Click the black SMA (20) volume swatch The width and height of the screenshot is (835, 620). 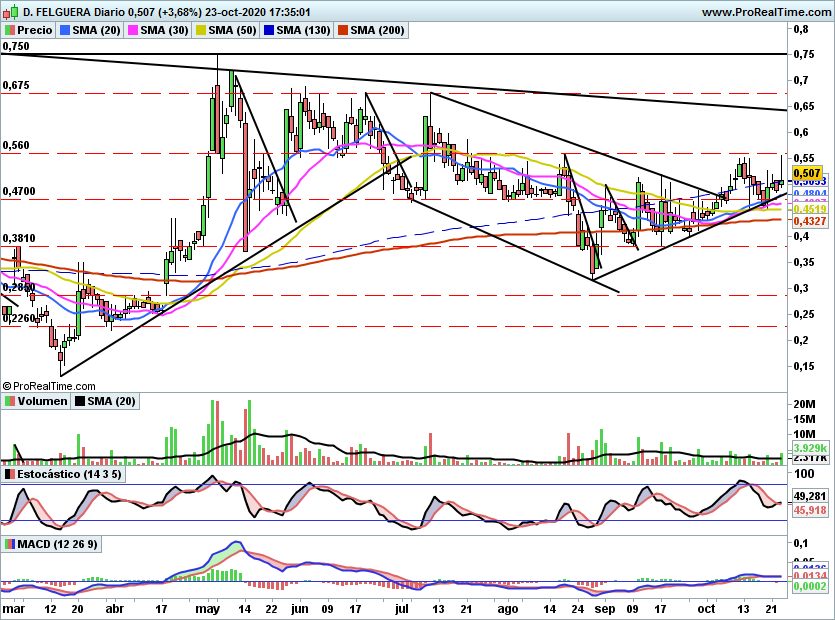[80, 401]
